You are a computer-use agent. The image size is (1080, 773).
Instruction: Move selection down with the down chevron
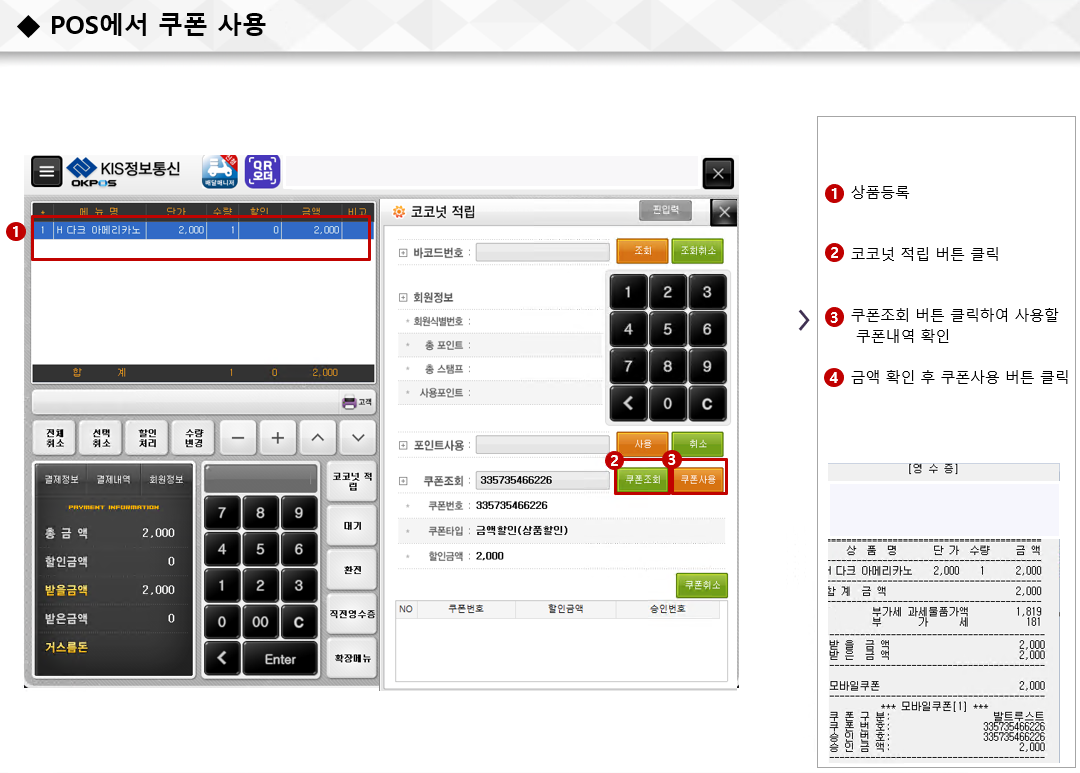click(357, 438)
